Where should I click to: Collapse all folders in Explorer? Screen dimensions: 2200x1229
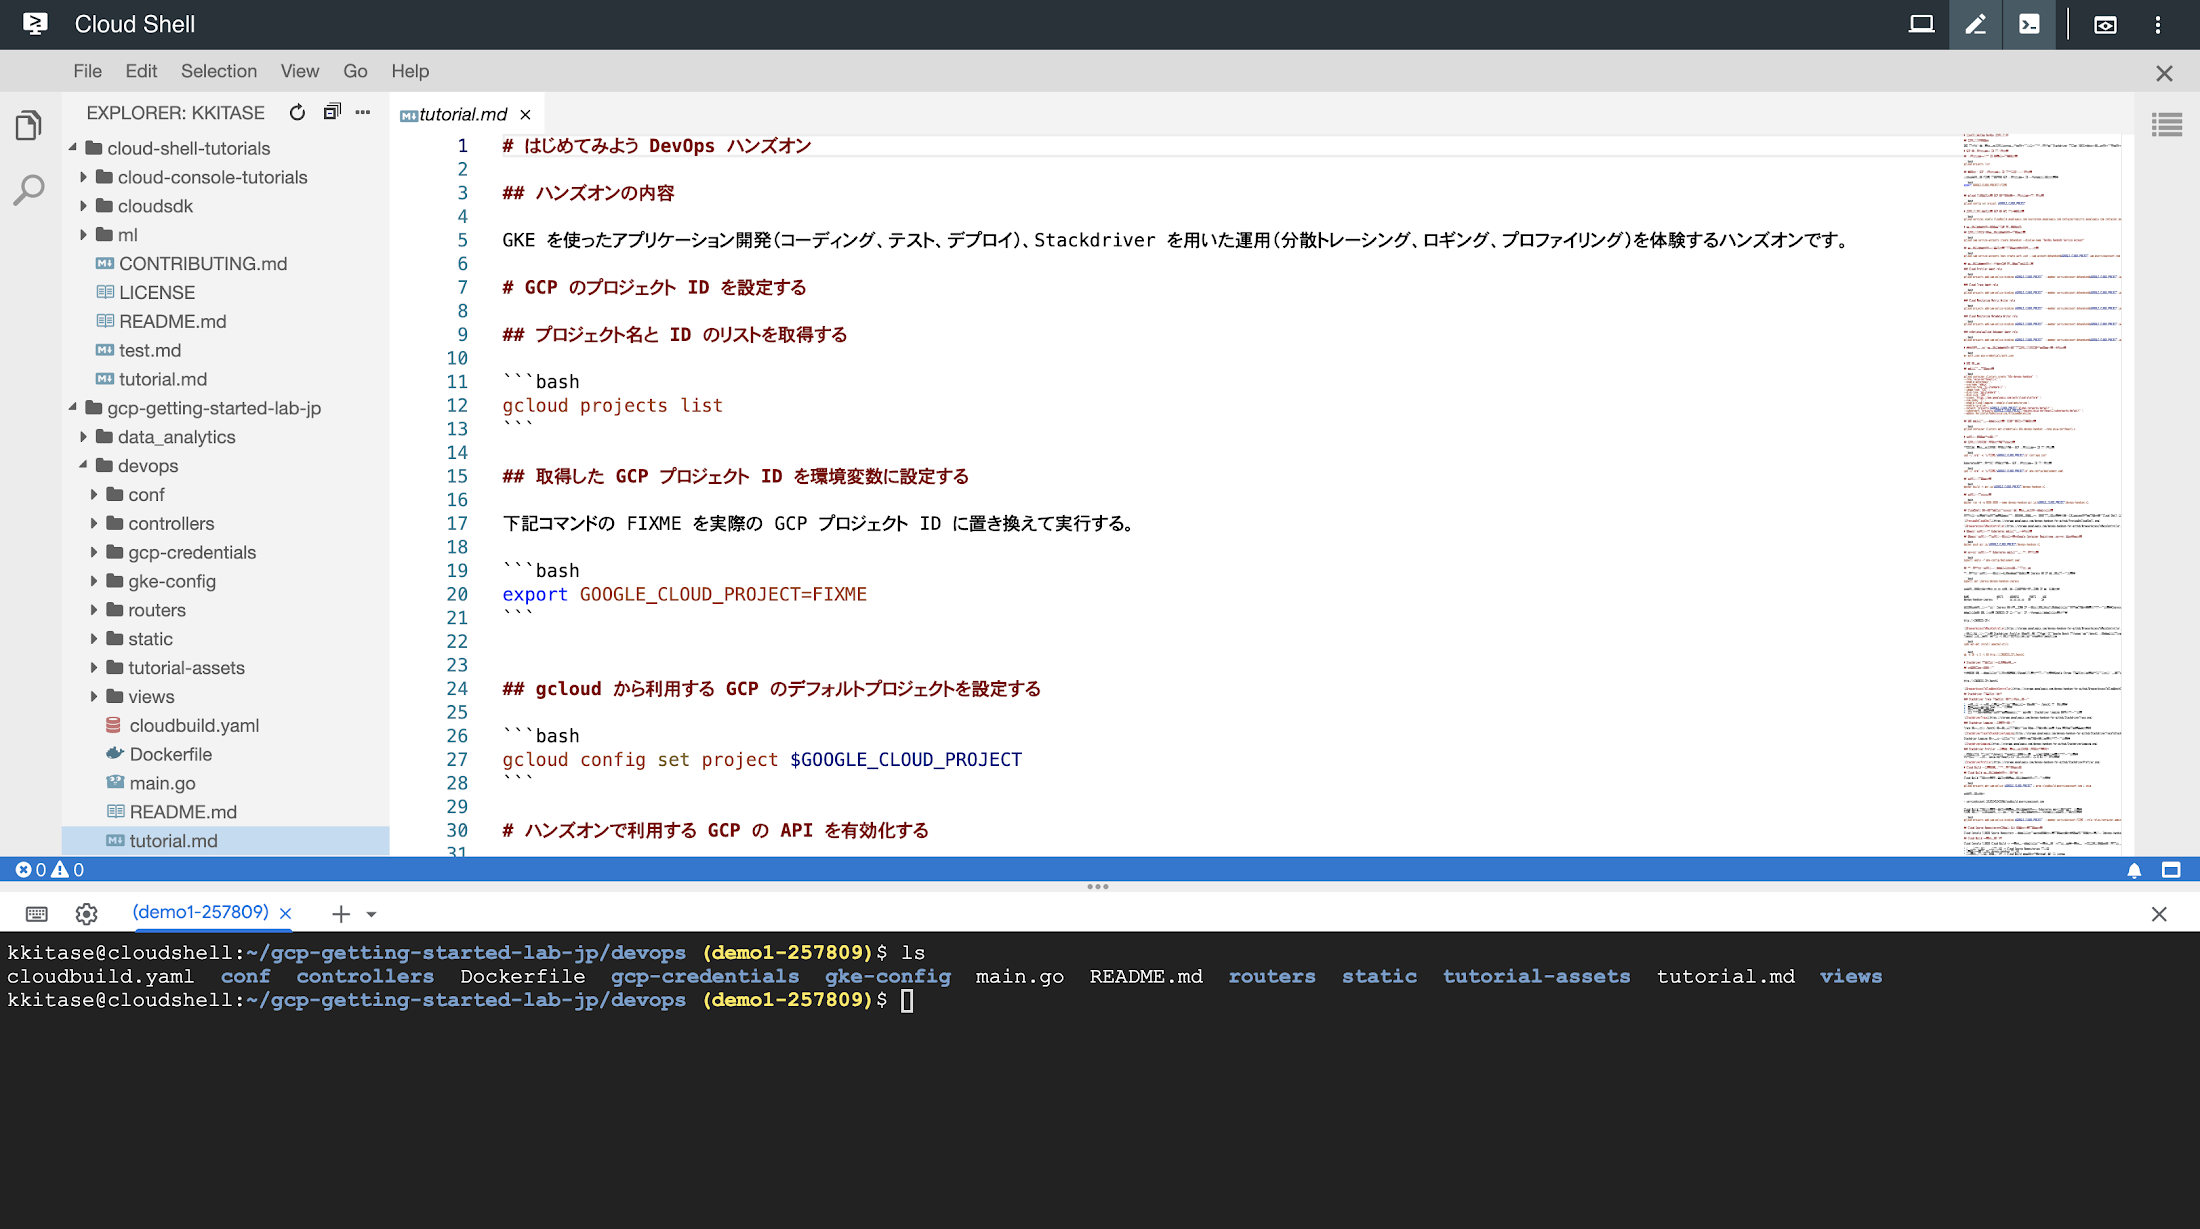tap(332, 112)
